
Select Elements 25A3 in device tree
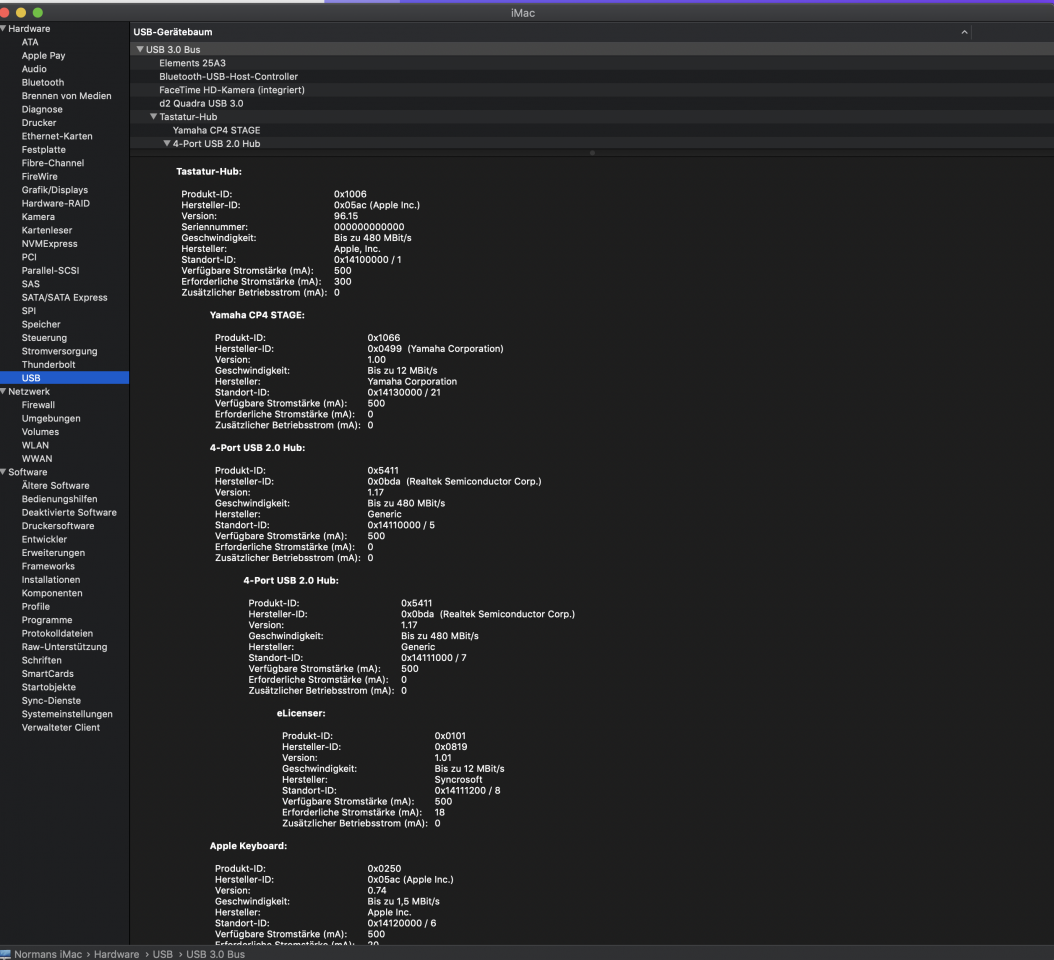pos(192,63)
